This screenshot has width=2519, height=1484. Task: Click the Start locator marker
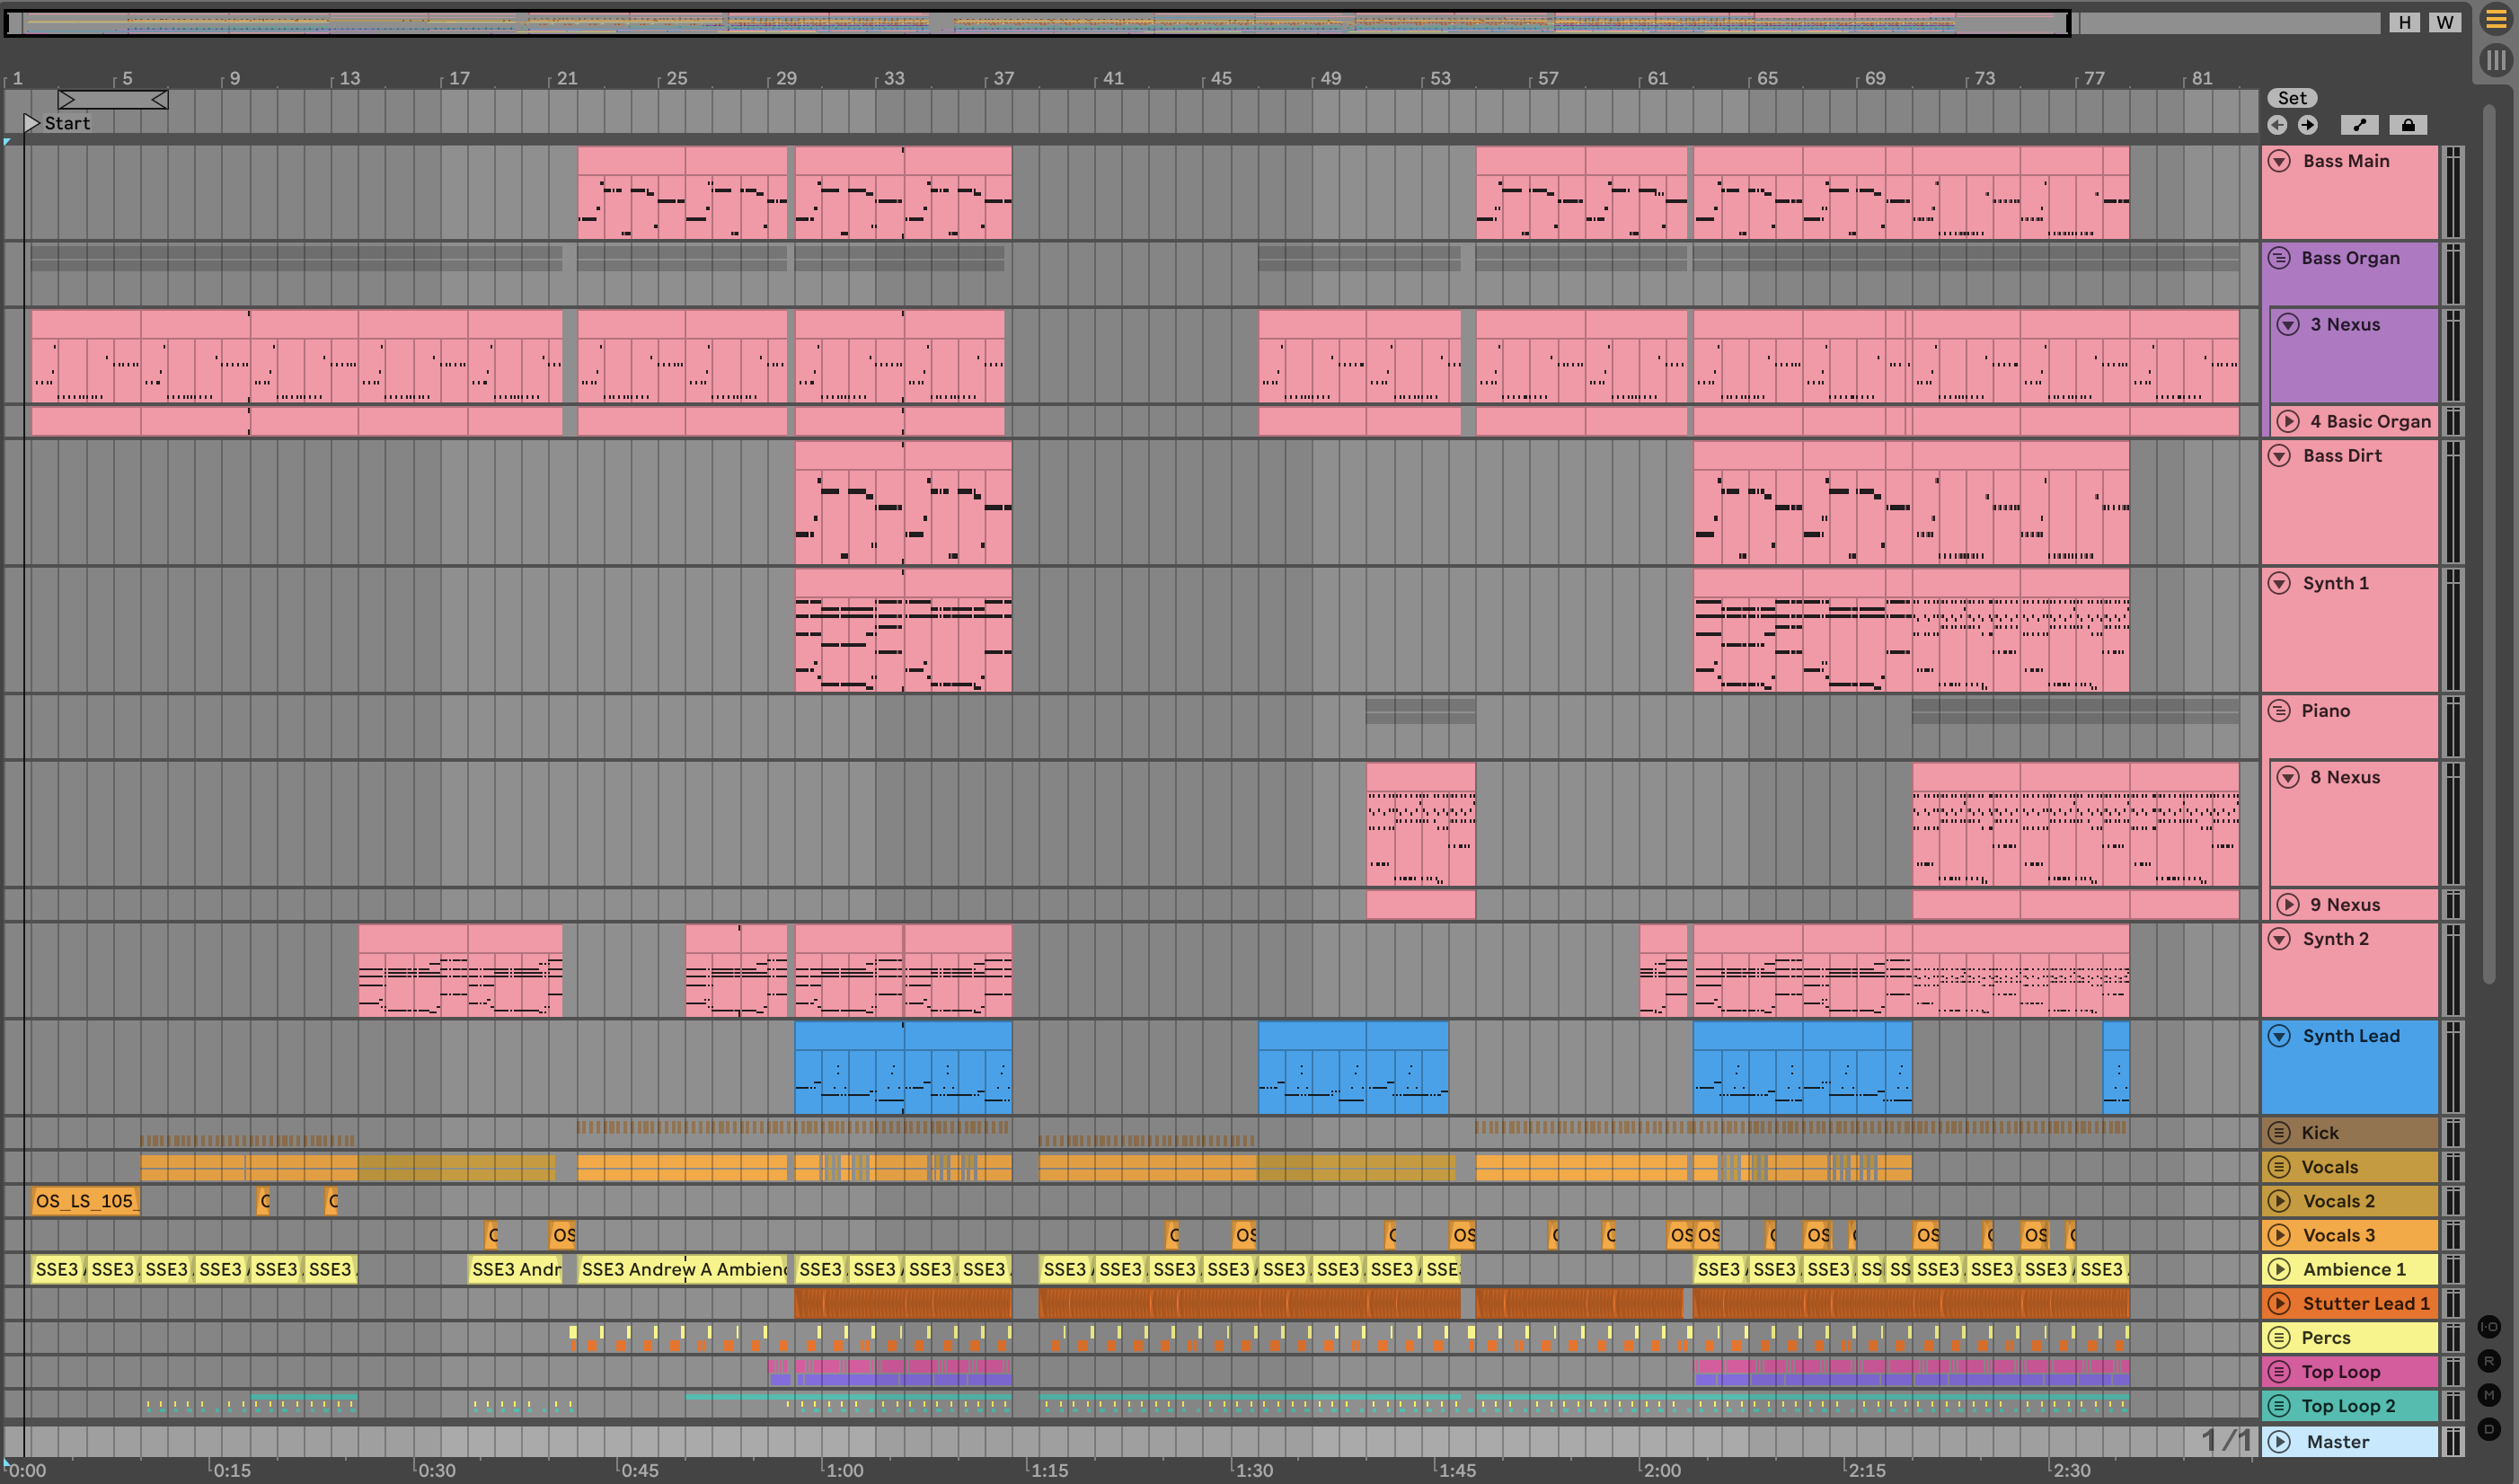click(32, 123)
